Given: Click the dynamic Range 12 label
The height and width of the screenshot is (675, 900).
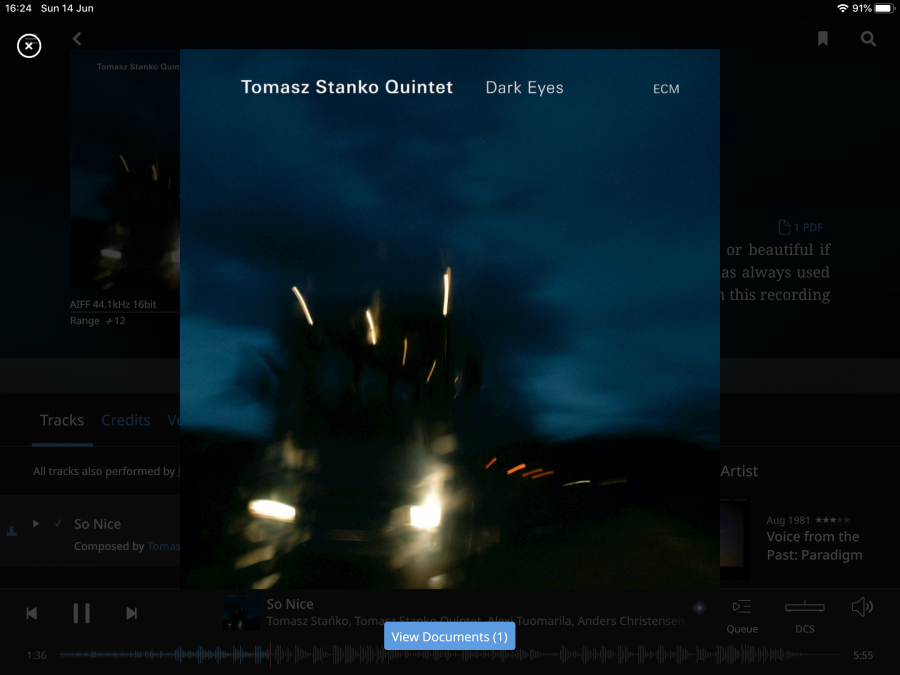Looking at the screenshot, I should pyautogui.click(x=98, y=321).
